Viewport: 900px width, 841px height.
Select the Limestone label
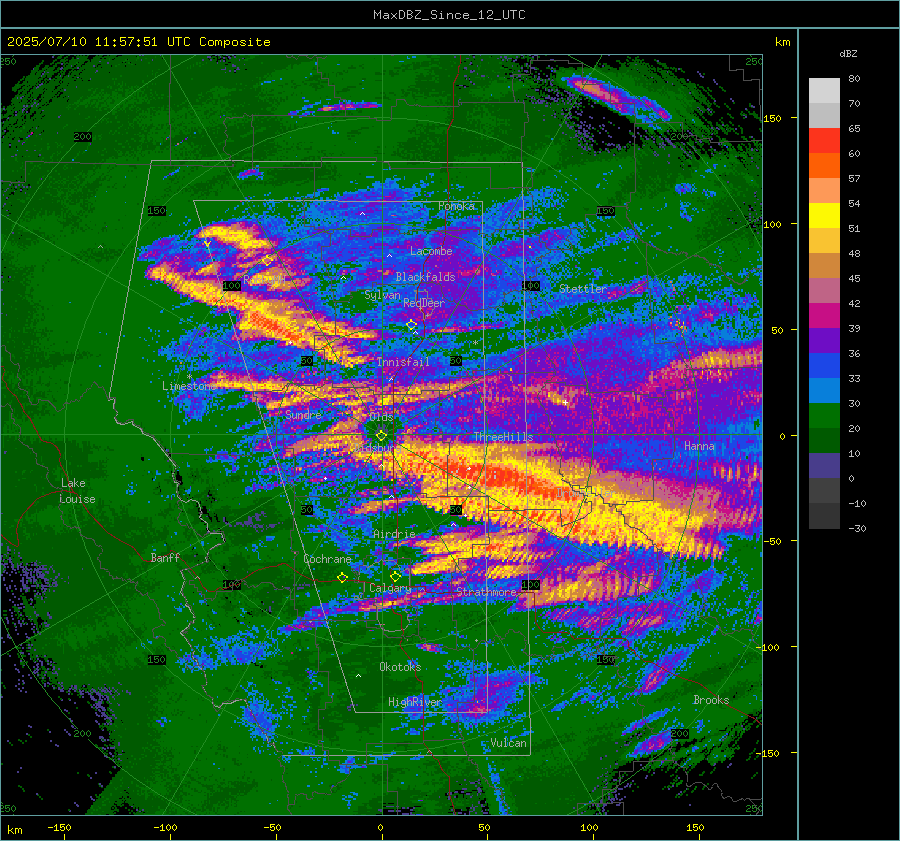(189, 386)
